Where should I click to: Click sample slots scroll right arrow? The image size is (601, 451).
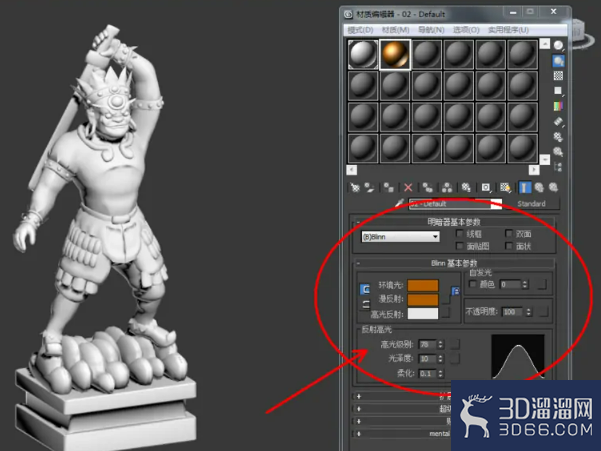pyautogui.click(x=534, y=170)
